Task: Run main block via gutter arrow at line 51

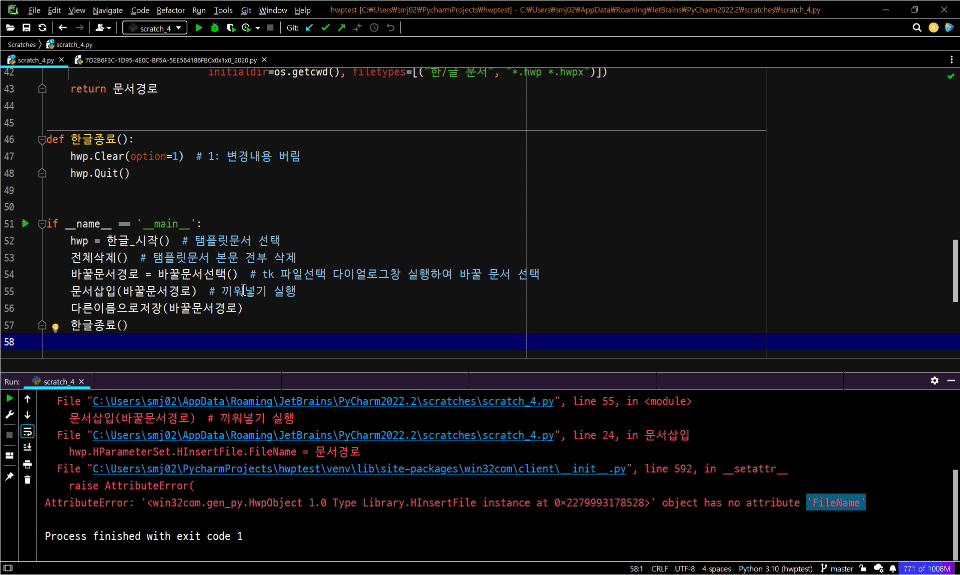Action: [25, 224]
